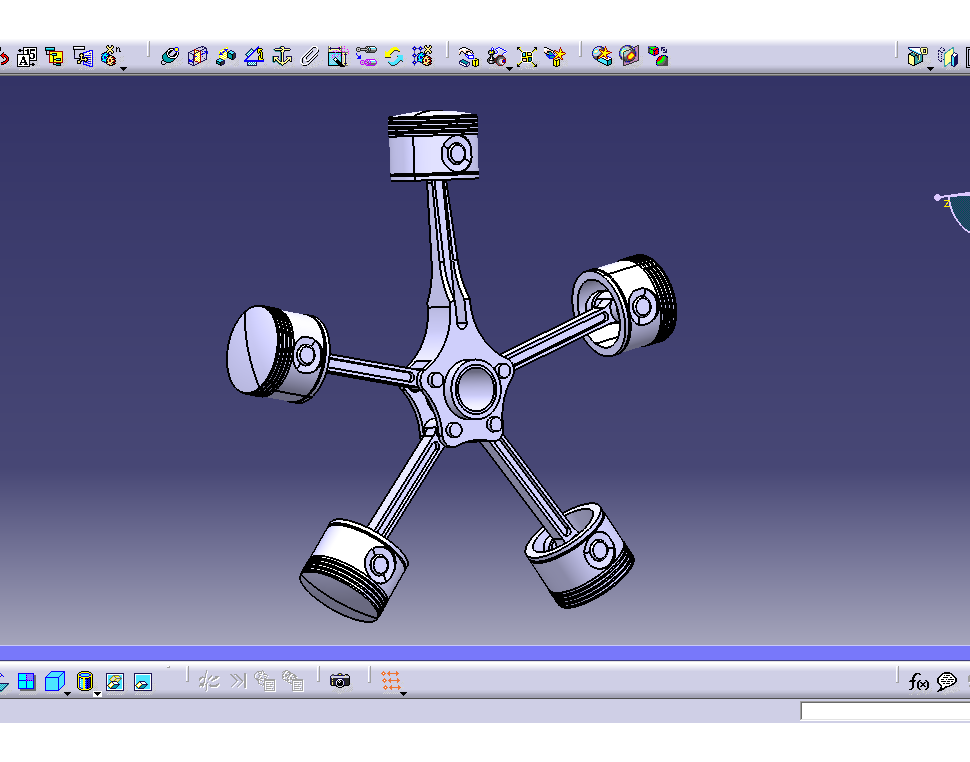Click the Fix Component anchor icon

click(282, 57)
